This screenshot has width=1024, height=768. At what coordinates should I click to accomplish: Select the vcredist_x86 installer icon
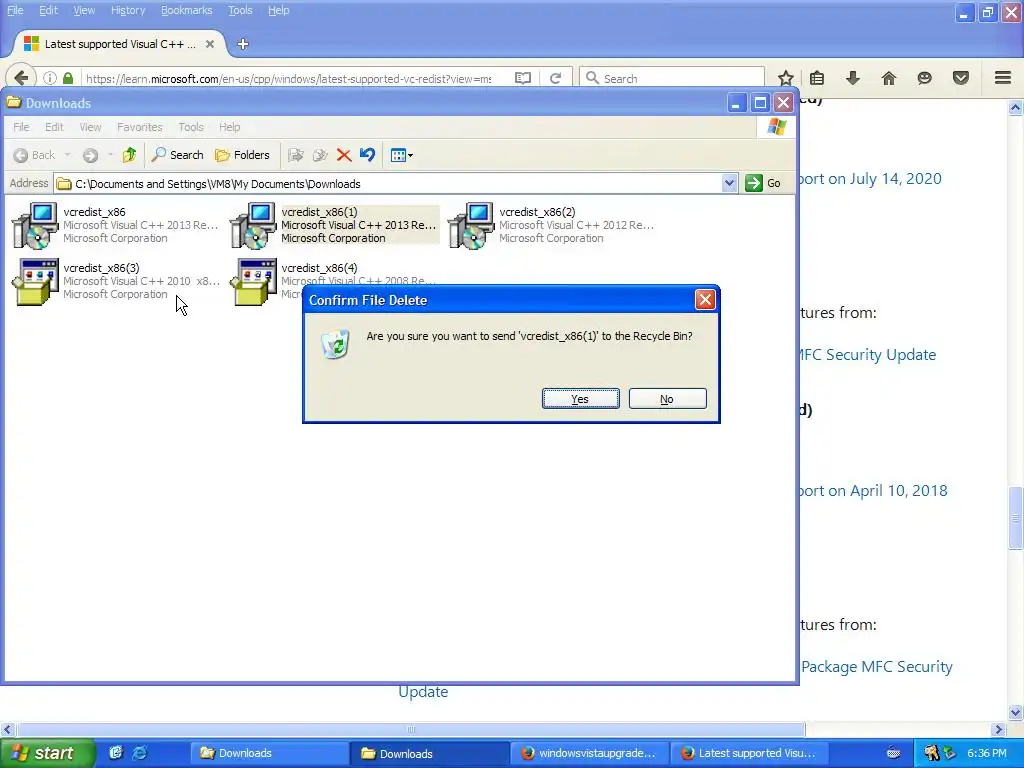point(35,225)
